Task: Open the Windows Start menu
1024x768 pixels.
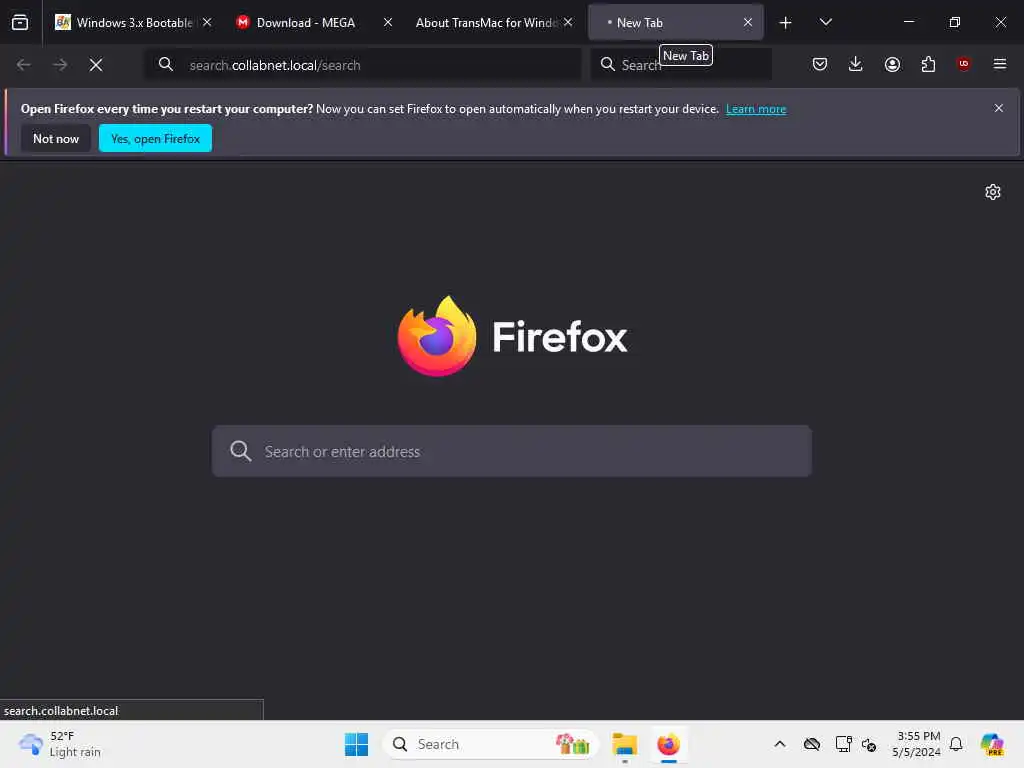Action: pos(357,744)
